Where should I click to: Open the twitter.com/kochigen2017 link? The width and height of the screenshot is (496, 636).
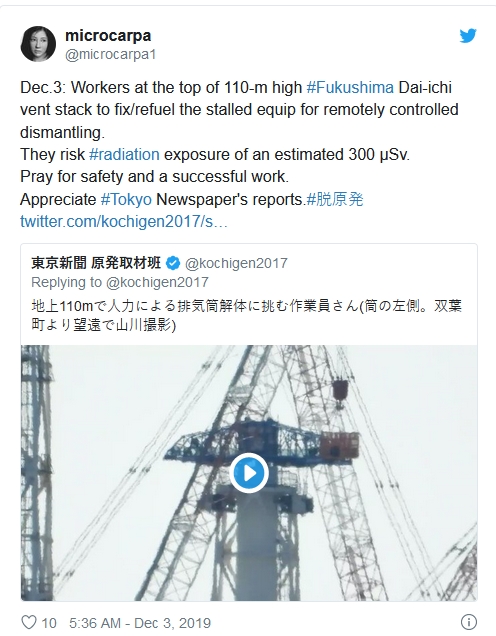coord(124,222)
